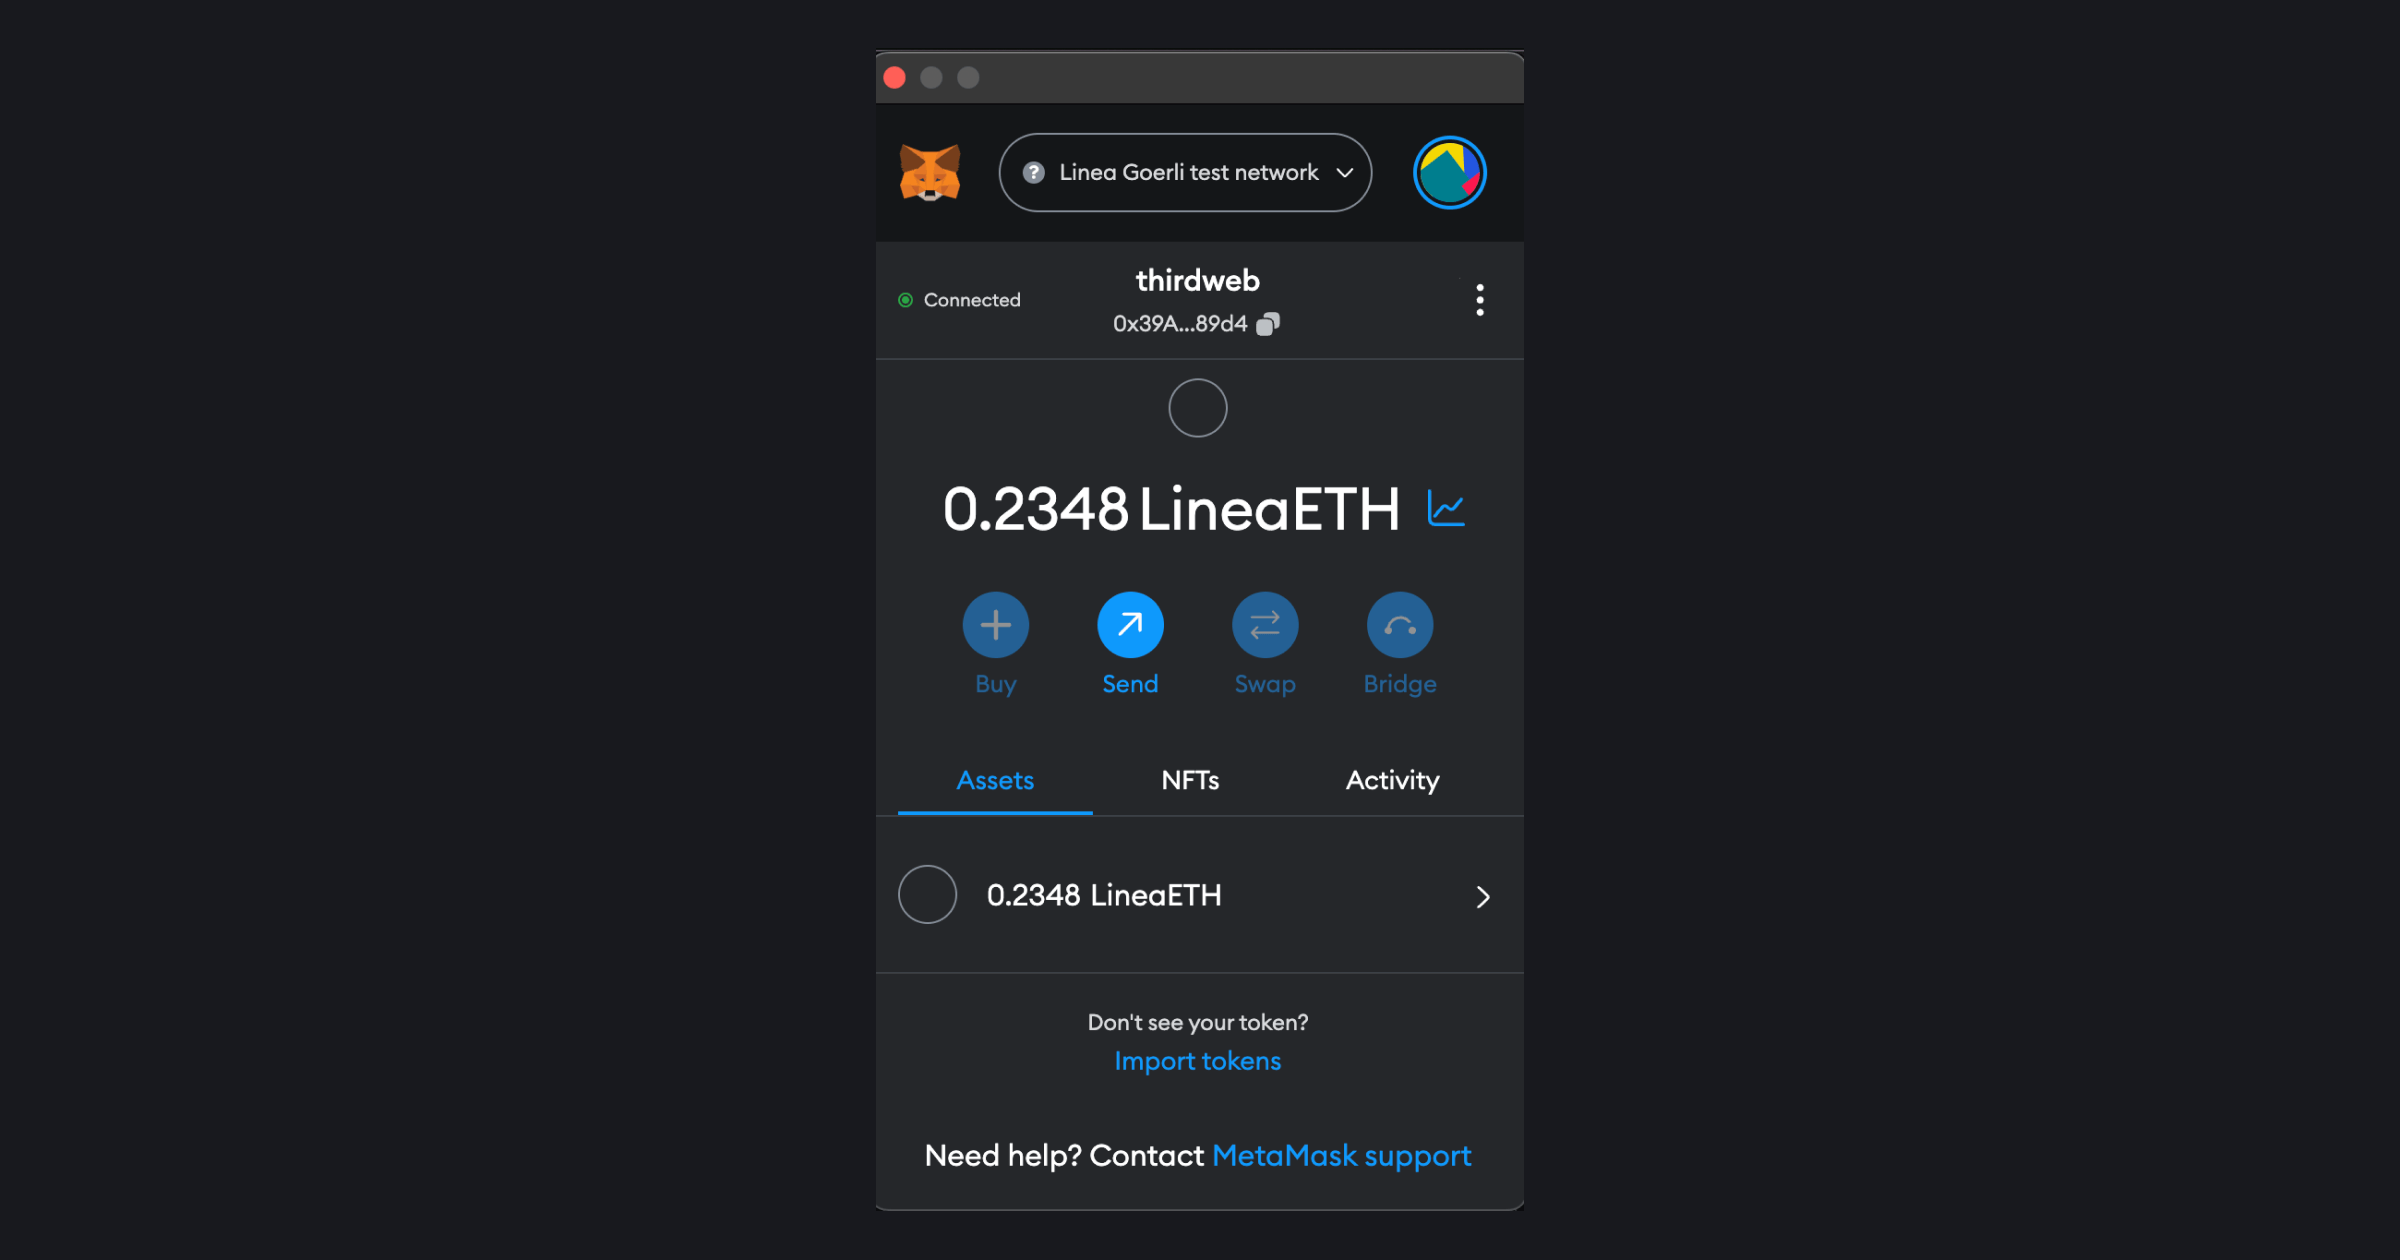2400x1260 pixels.
Task: Open the account avatar menu
Action: point(1449,172)
